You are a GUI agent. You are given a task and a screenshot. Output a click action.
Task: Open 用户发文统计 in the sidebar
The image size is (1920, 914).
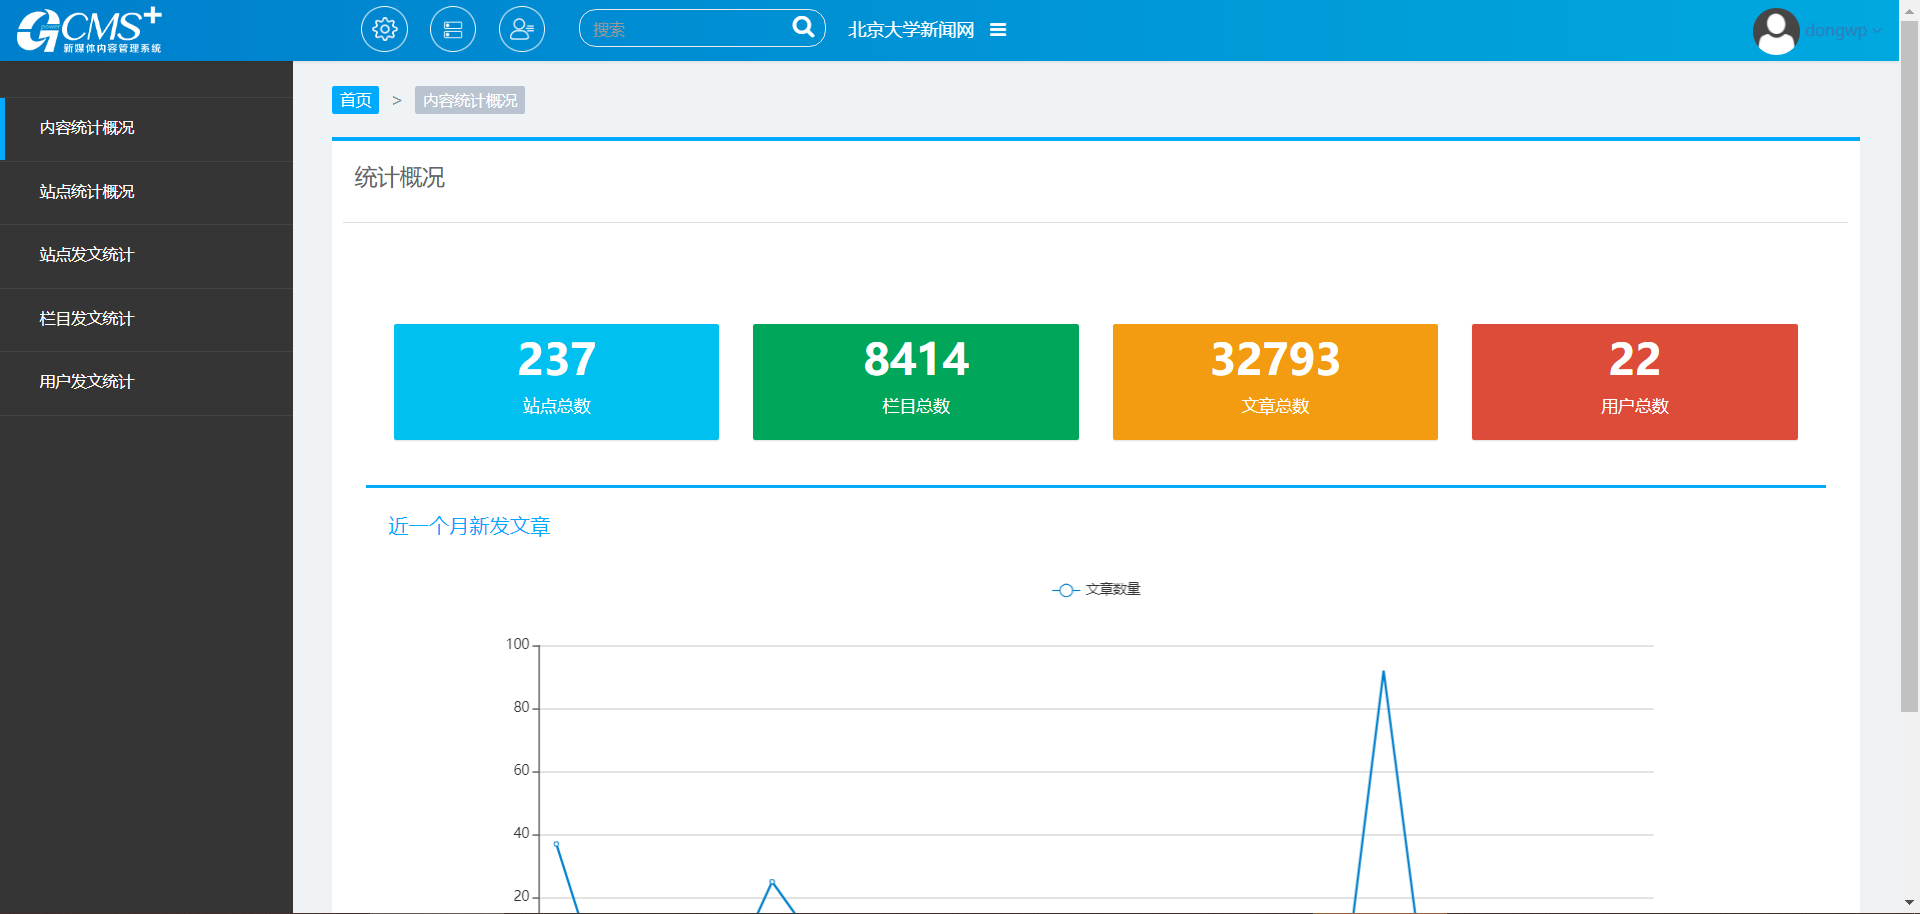point(87,382)
